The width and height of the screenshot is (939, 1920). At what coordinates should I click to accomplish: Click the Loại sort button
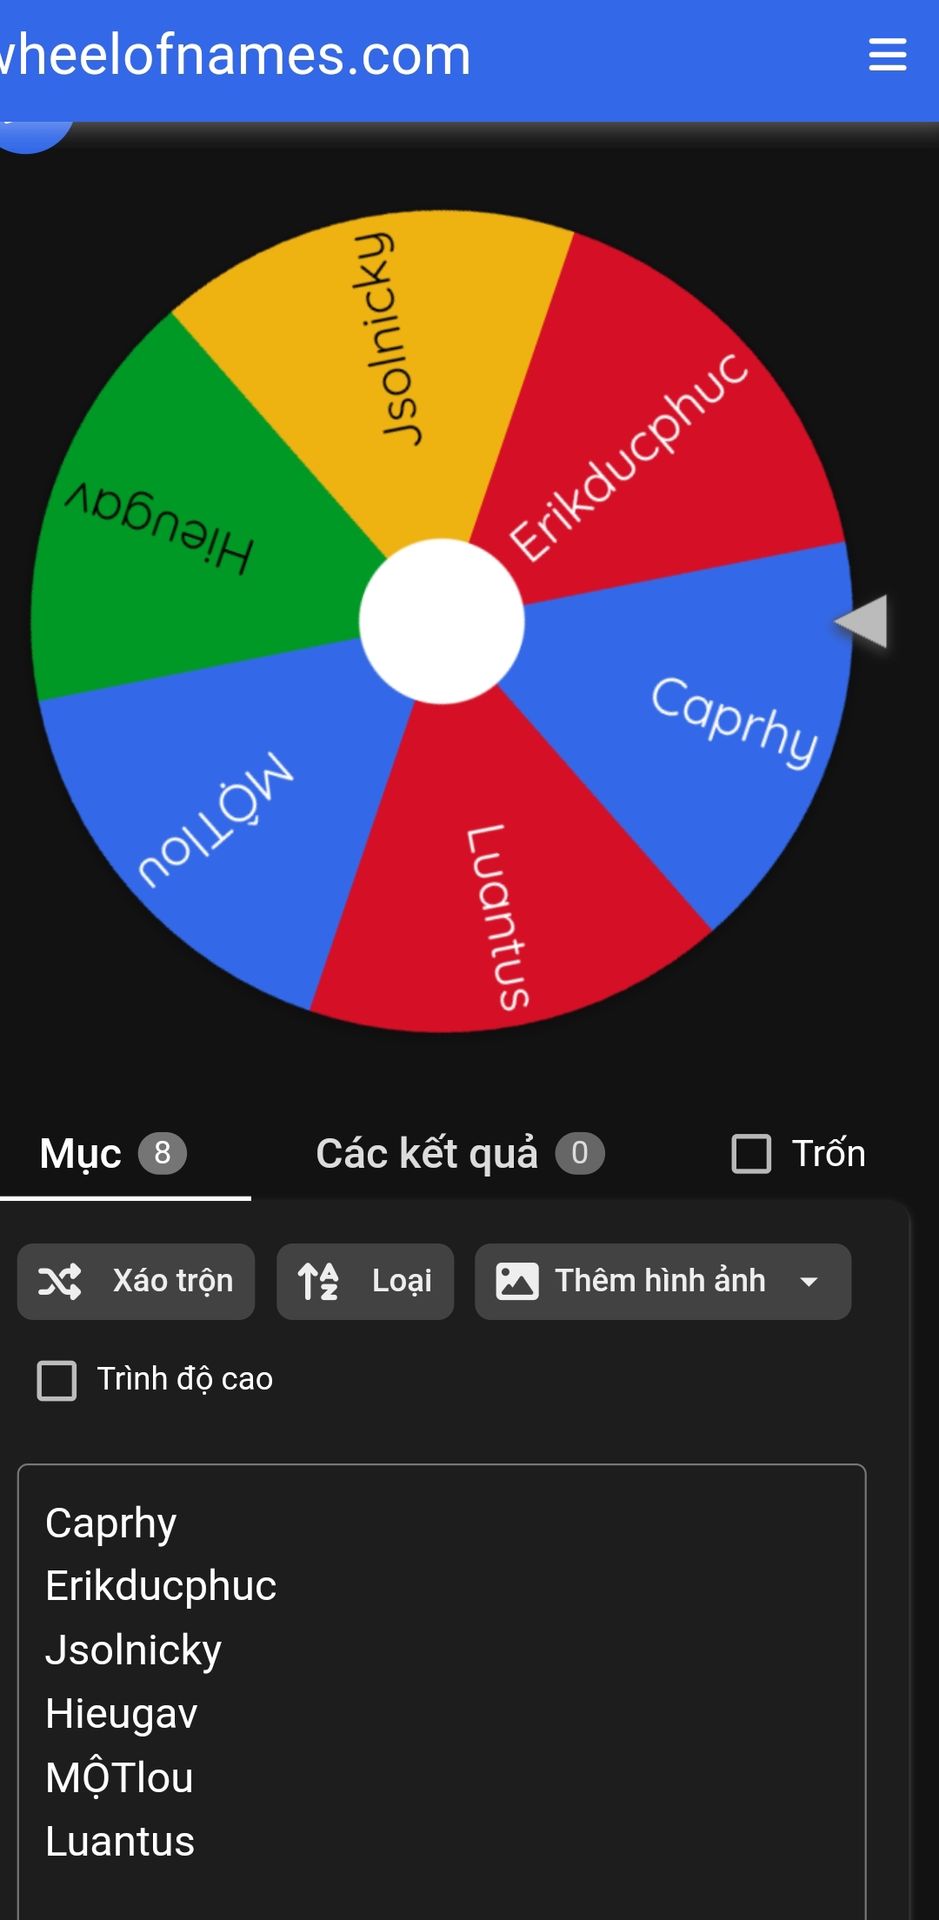click(x=365, y=1281)
